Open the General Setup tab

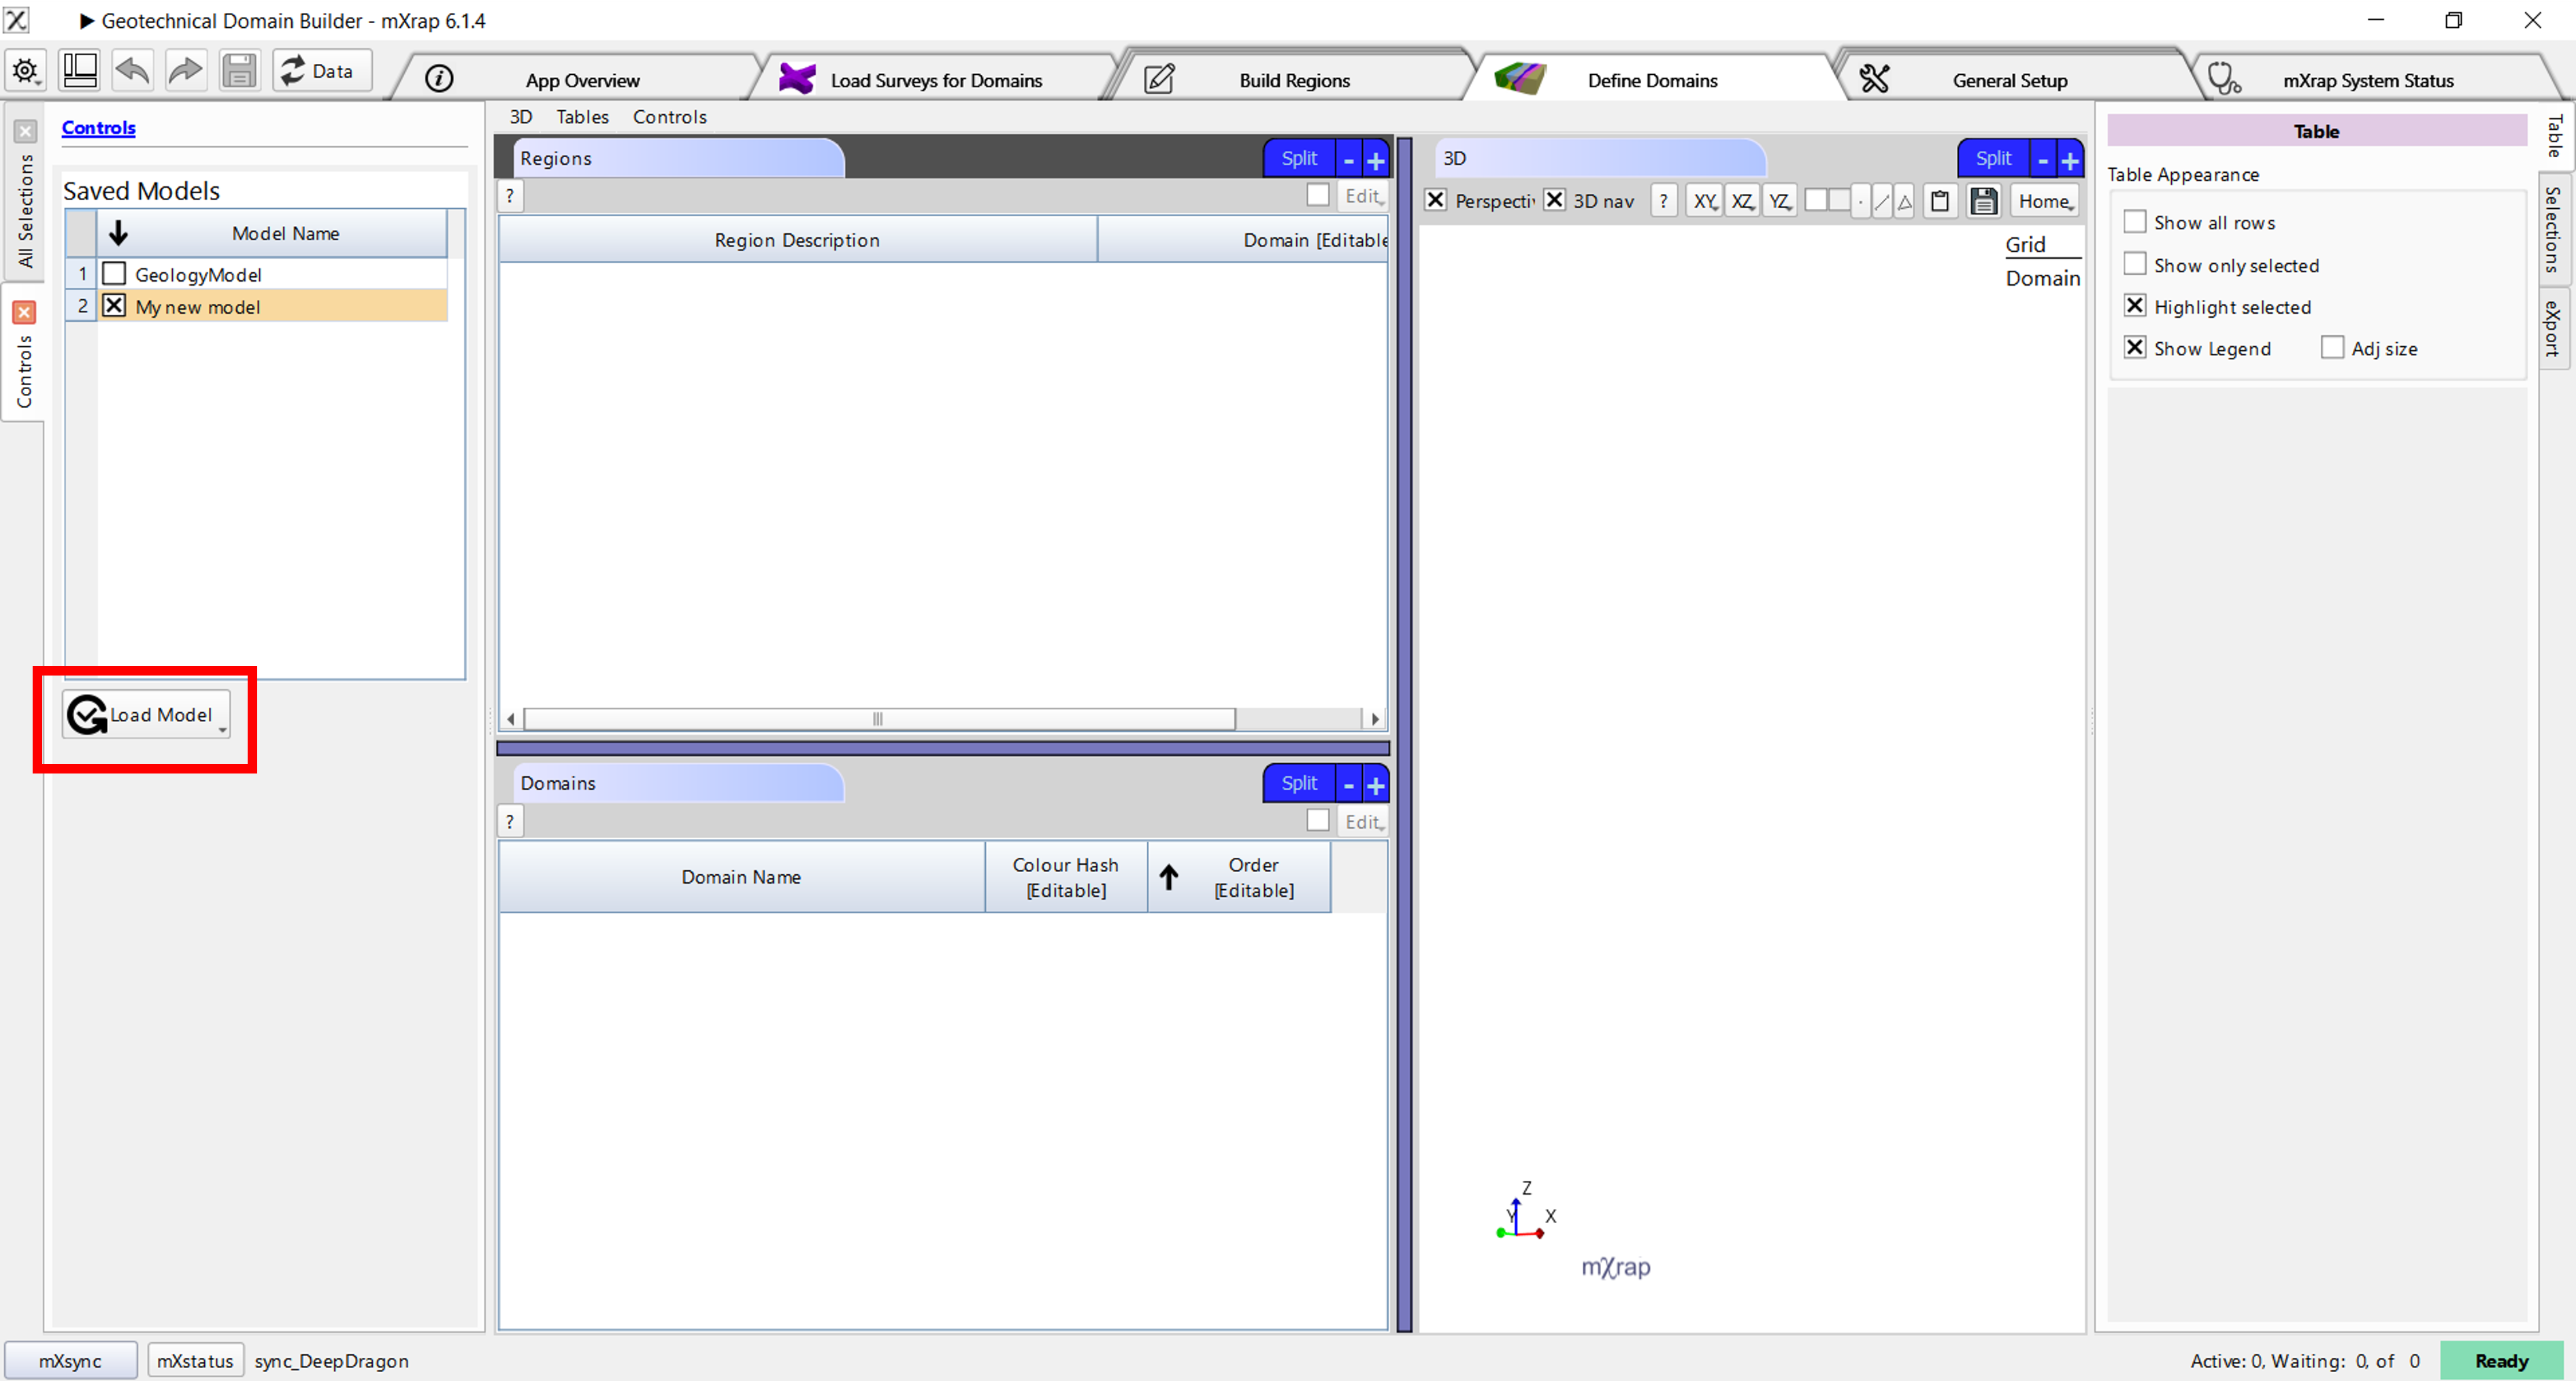pyautogui.click(x=2009, y=80)
